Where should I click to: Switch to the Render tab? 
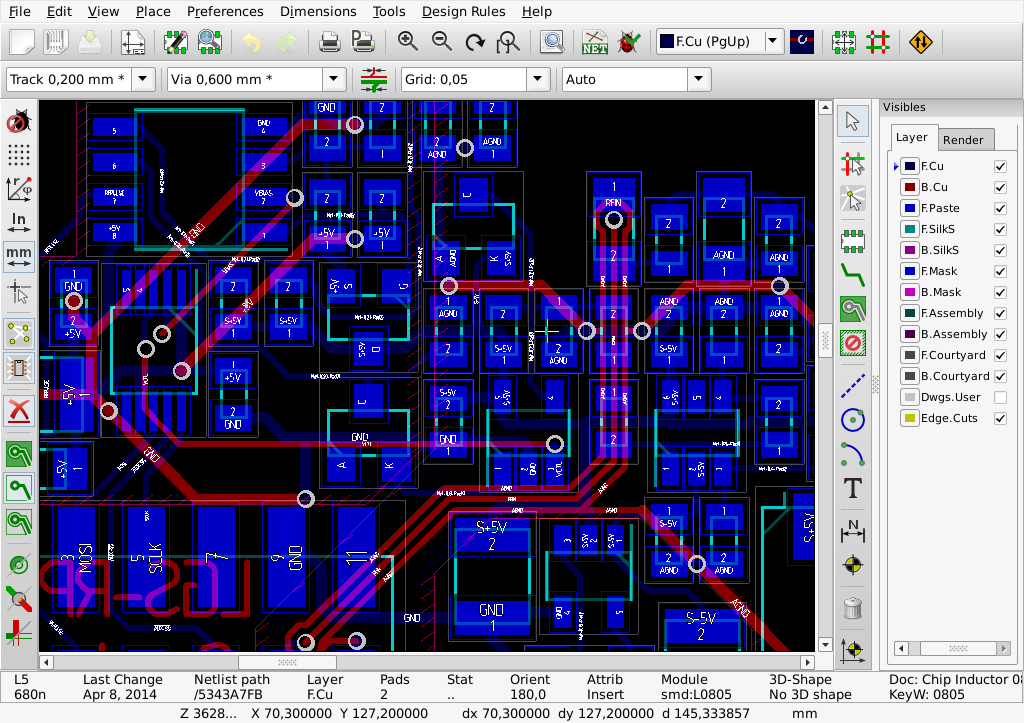[x=963, y=140]
